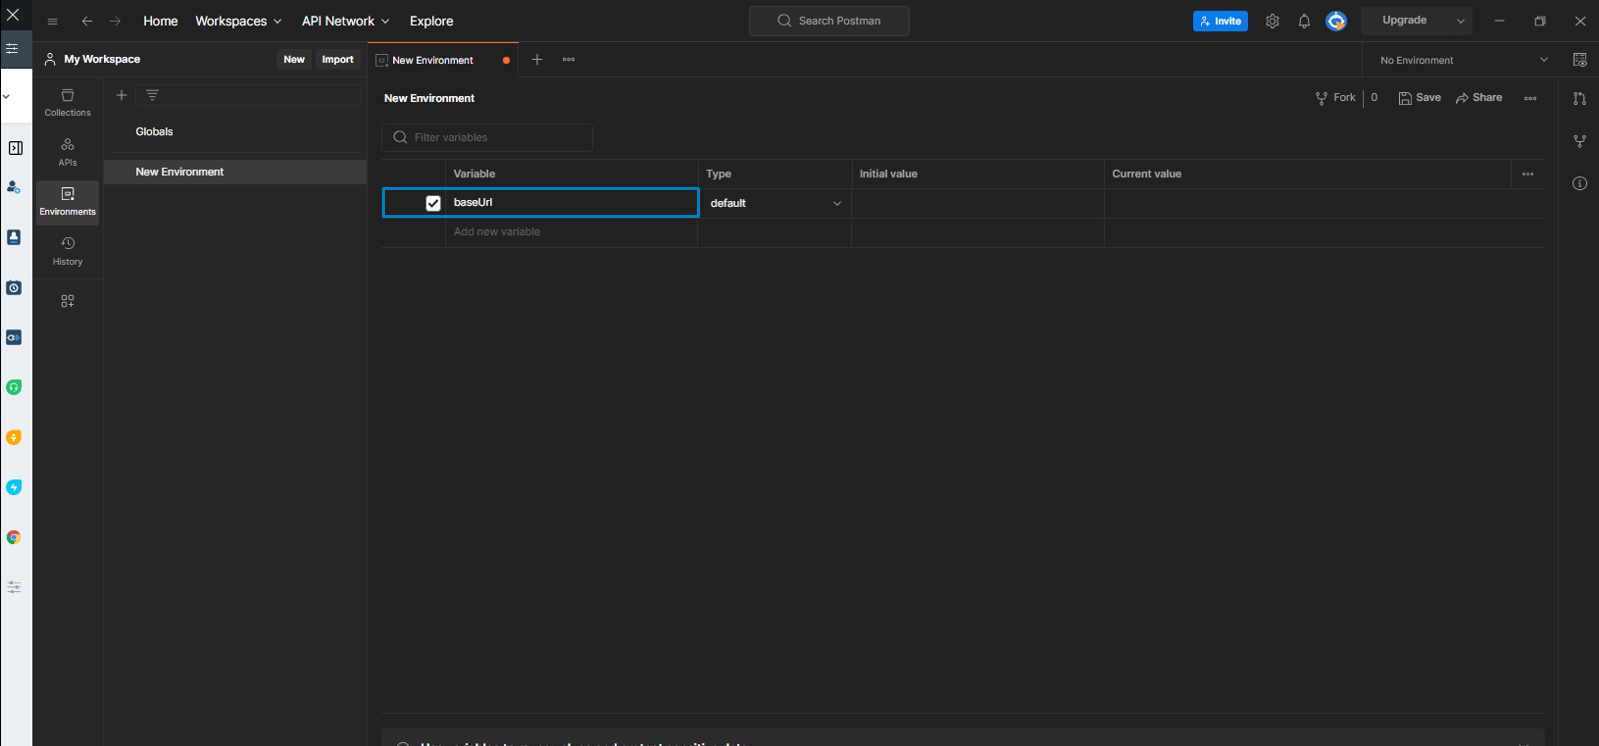Click the menu lines icon in left strip
The width and height of the screenshot is (1599, 746).
pos(12,48)
